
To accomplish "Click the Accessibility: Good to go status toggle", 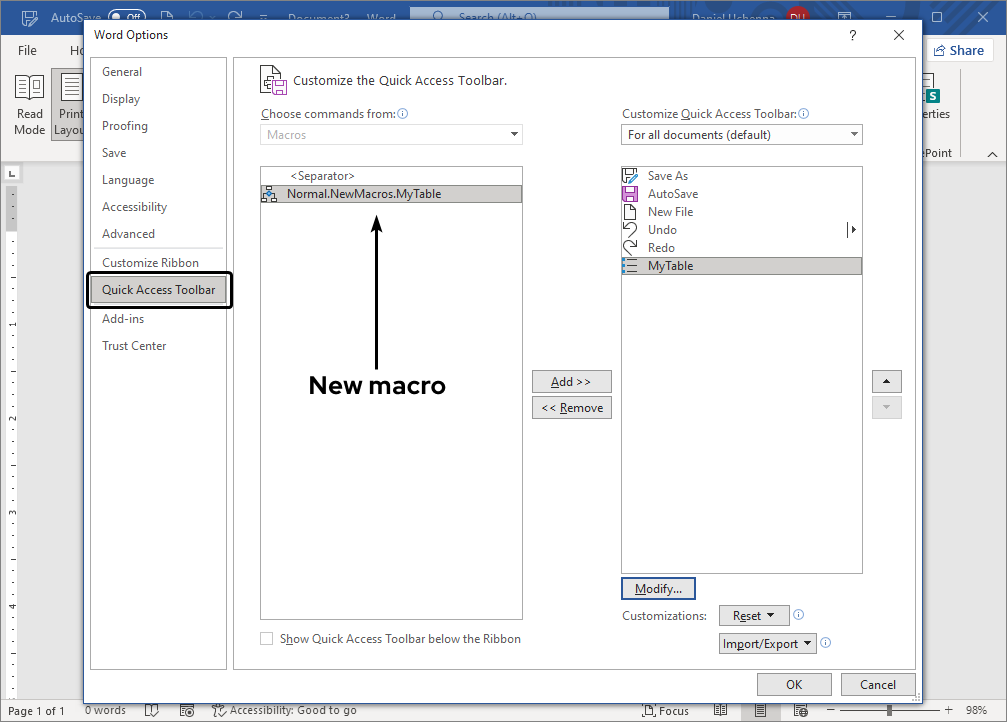I will point(284,710).
